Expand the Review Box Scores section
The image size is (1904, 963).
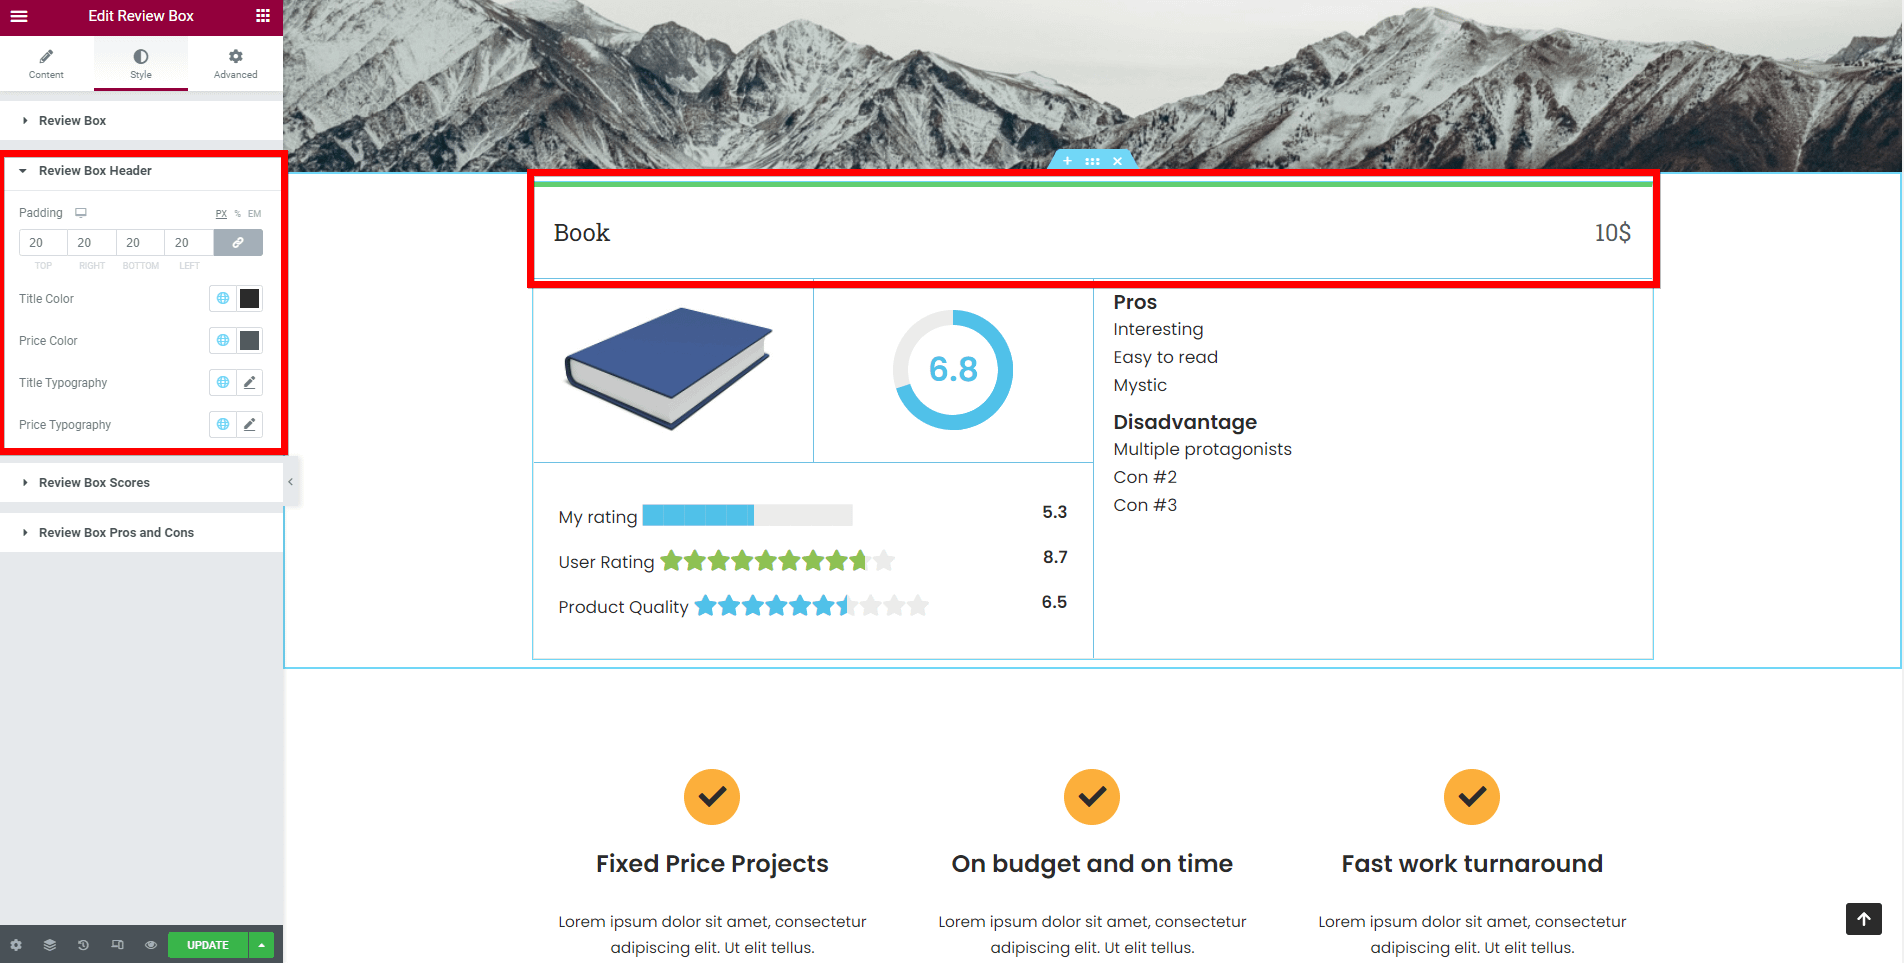pos(94,483)
